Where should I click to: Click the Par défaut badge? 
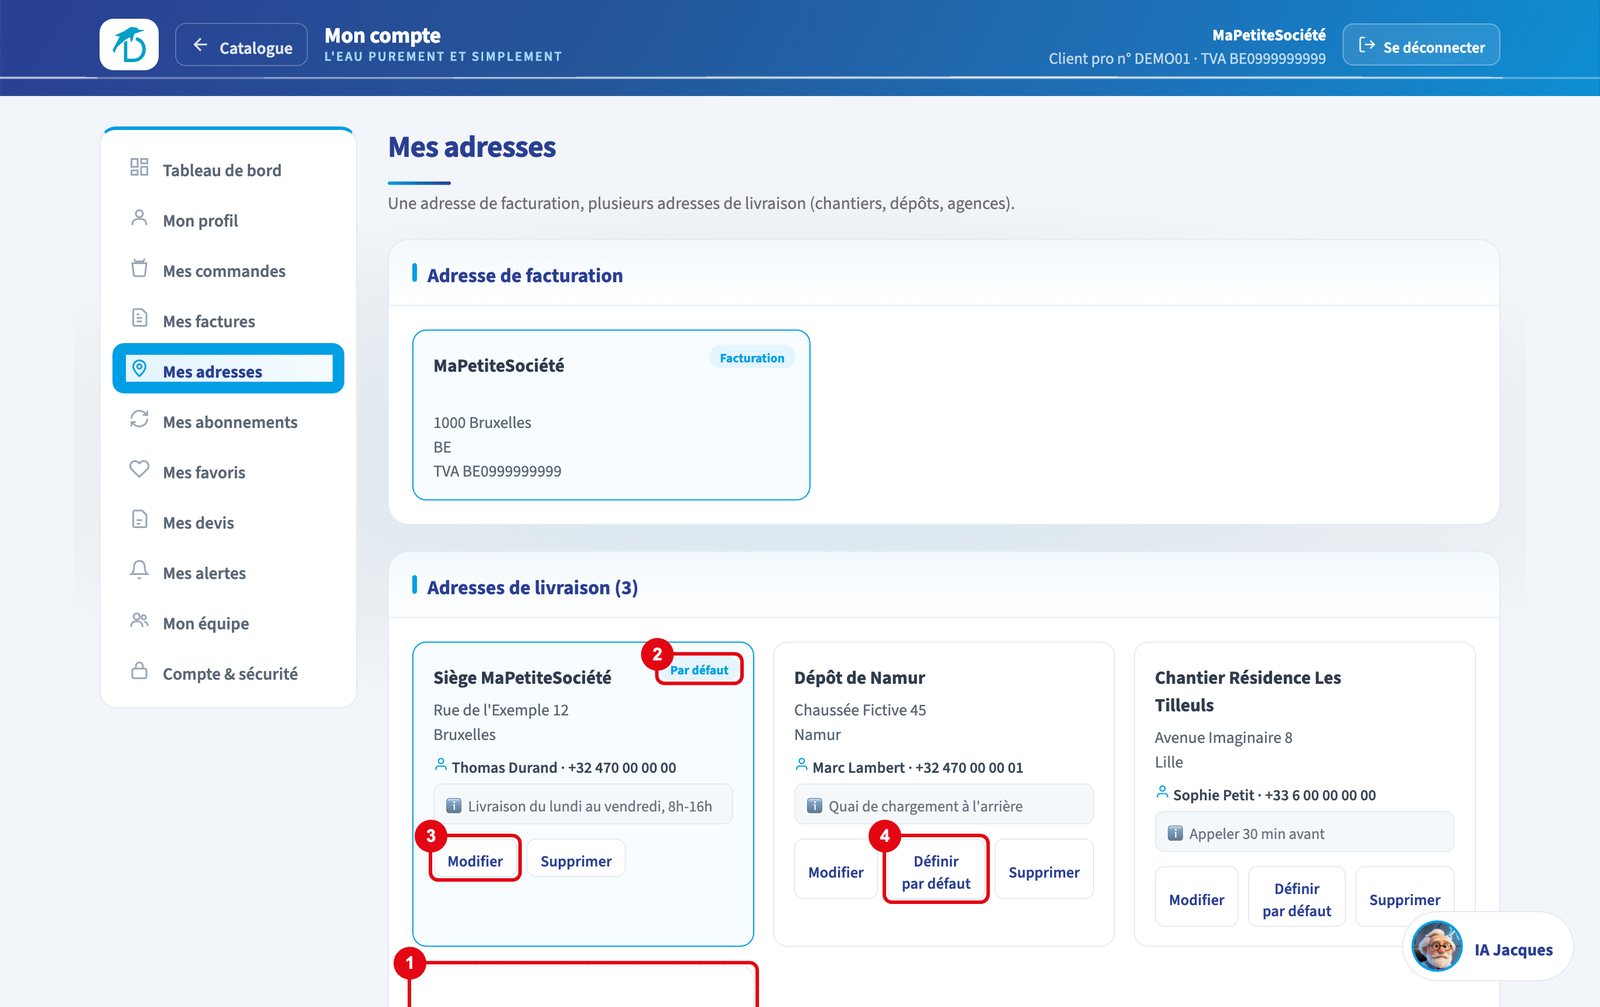[699, 669]
